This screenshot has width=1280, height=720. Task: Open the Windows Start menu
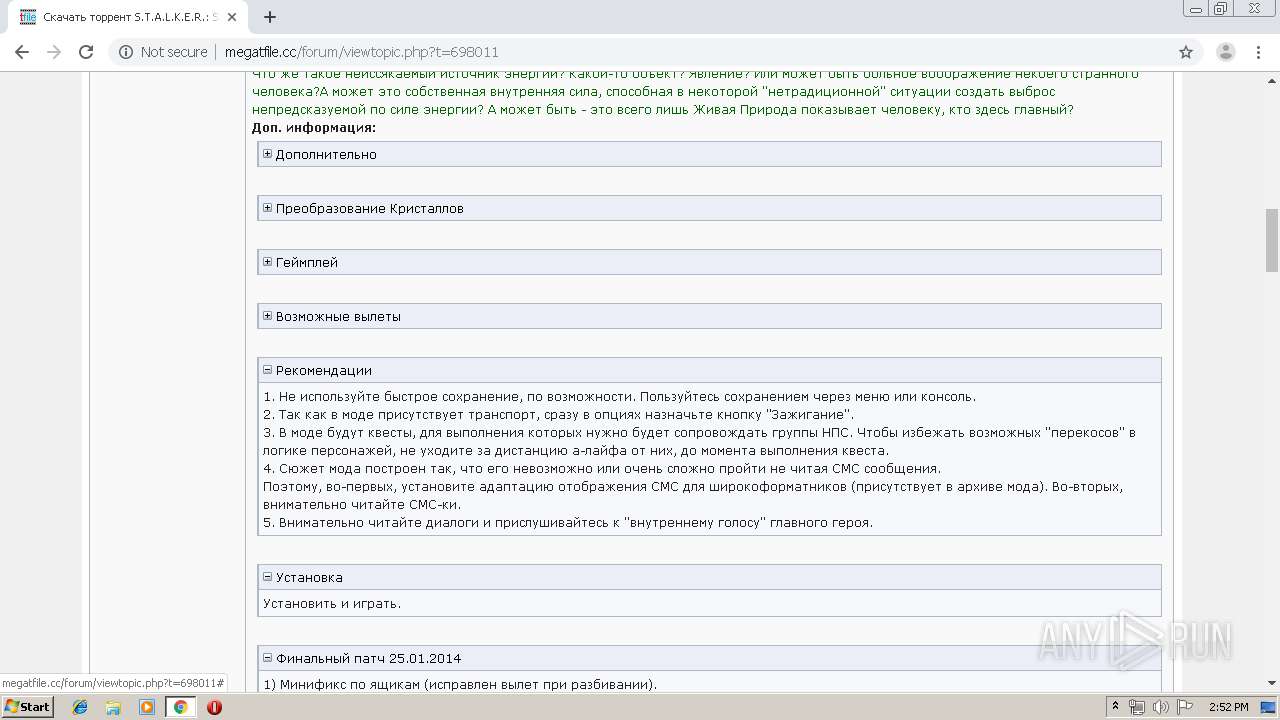(27, 707)
